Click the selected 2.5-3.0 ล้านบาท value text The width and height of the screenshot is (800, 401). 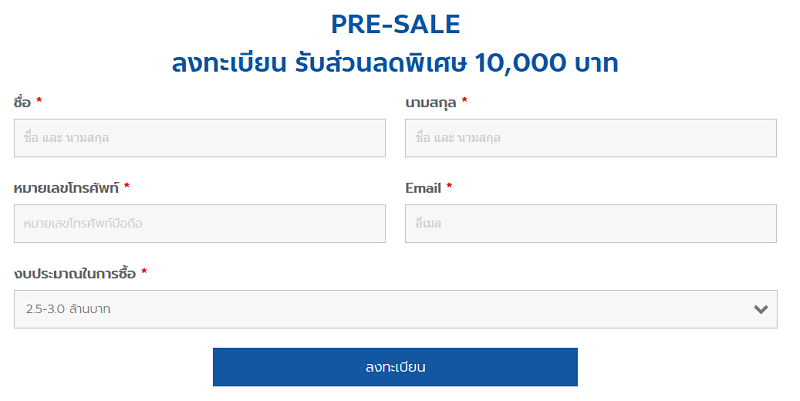pos(68,309)
